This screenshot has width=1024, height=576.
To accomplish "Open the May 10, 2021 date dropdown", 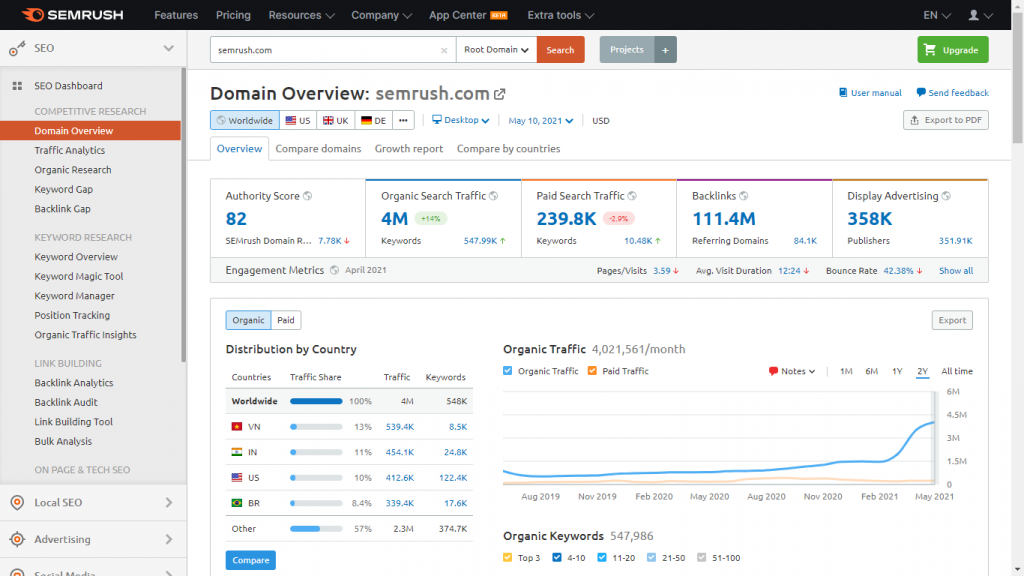I will click(541, 121).
